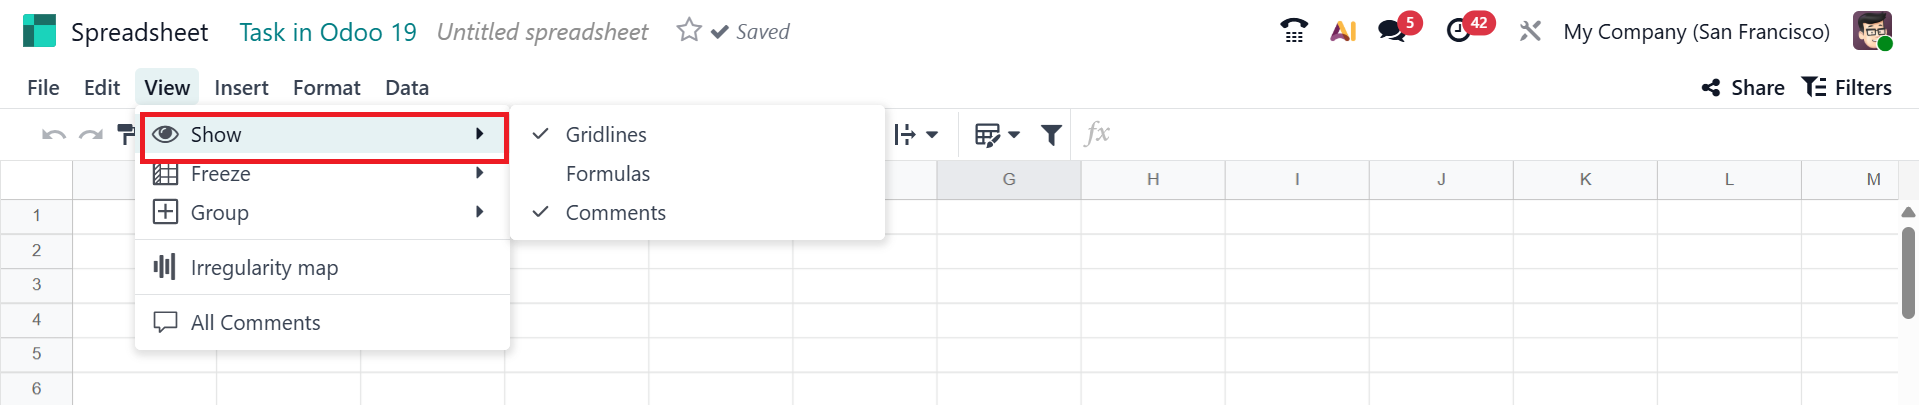
Task: Select column H header
Action: tap(1153, 180)
